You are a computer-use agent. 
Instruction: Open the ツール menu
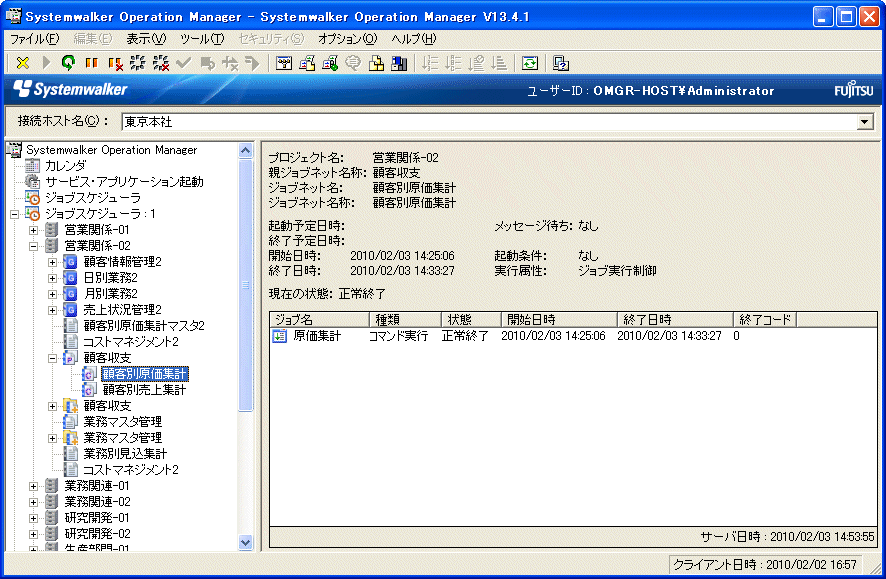click(202, 38)
